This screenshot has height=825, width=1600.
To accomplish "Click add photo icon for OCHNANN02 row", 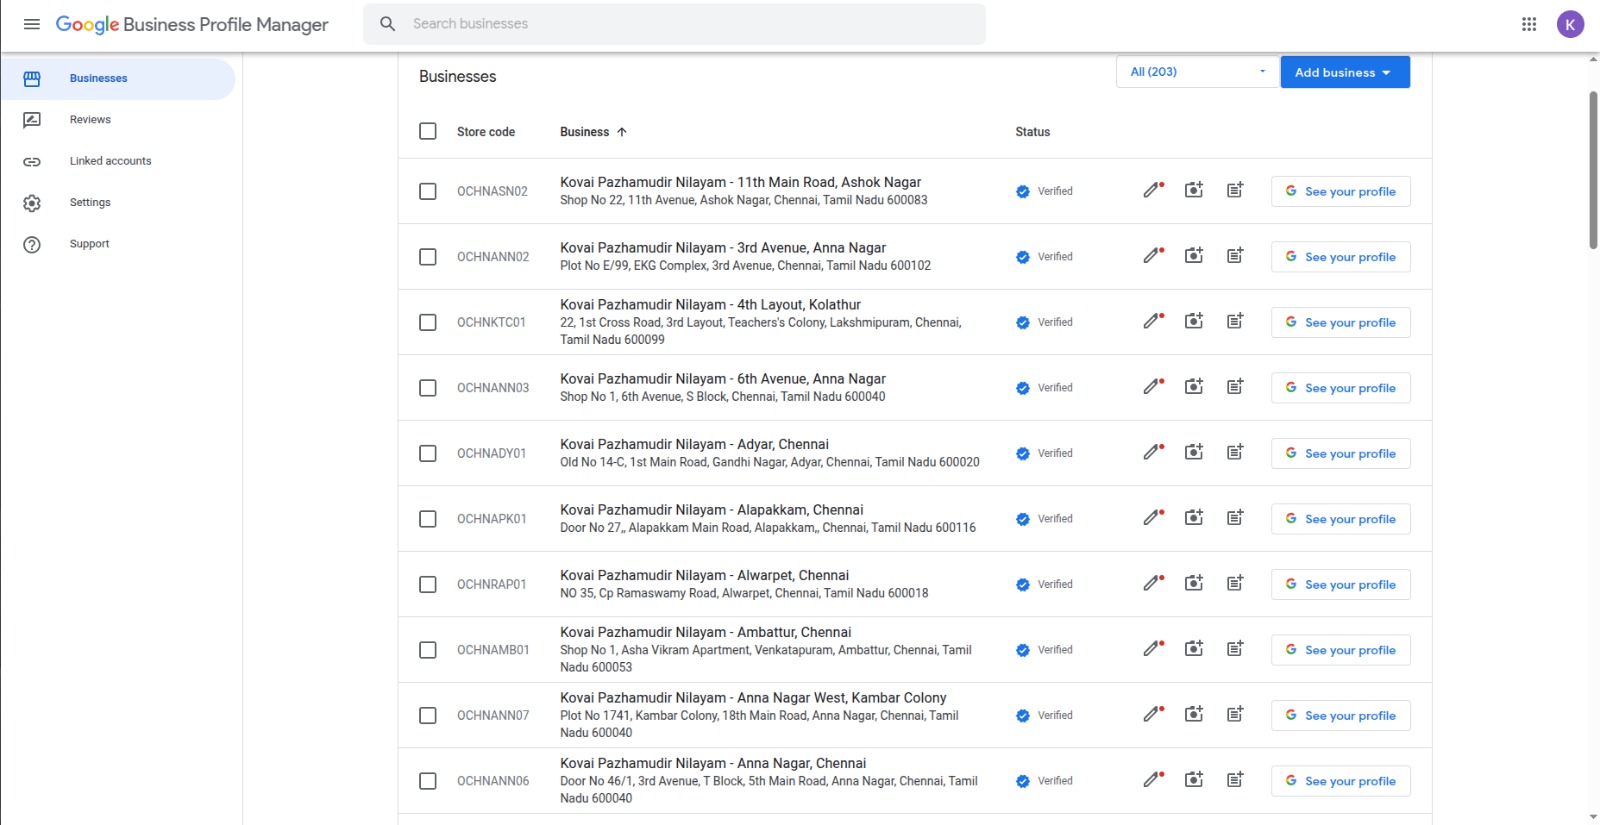I will pos(1194,256).
